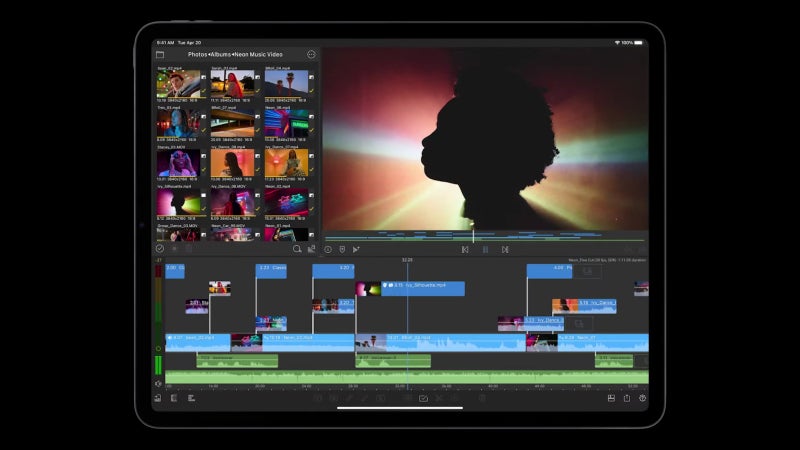This screenshot has height=450, width=800.
Task: Select the bridge overpass thumbnail
Action: pyautogui.click(x=232, y=123)
